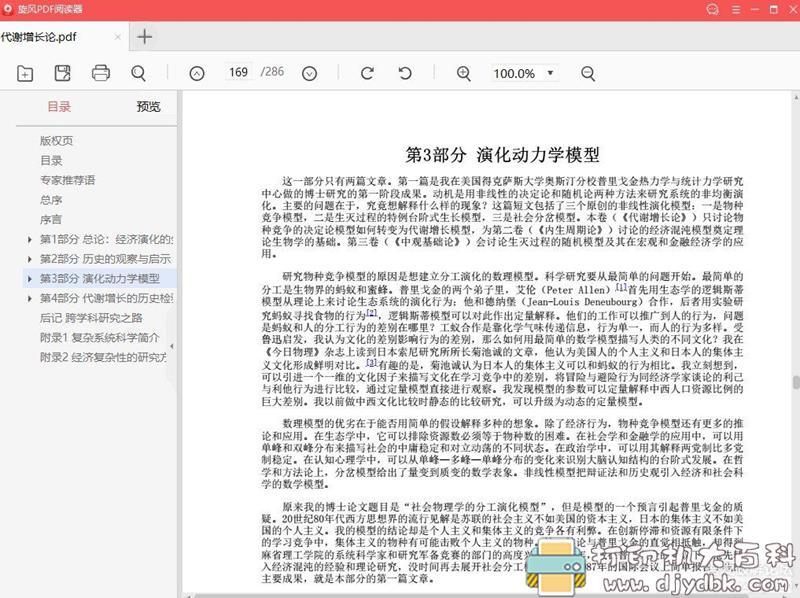
Task: Open the 专家推荐语 outline entry
Action: pyautogui.click(x=67, y=180)
